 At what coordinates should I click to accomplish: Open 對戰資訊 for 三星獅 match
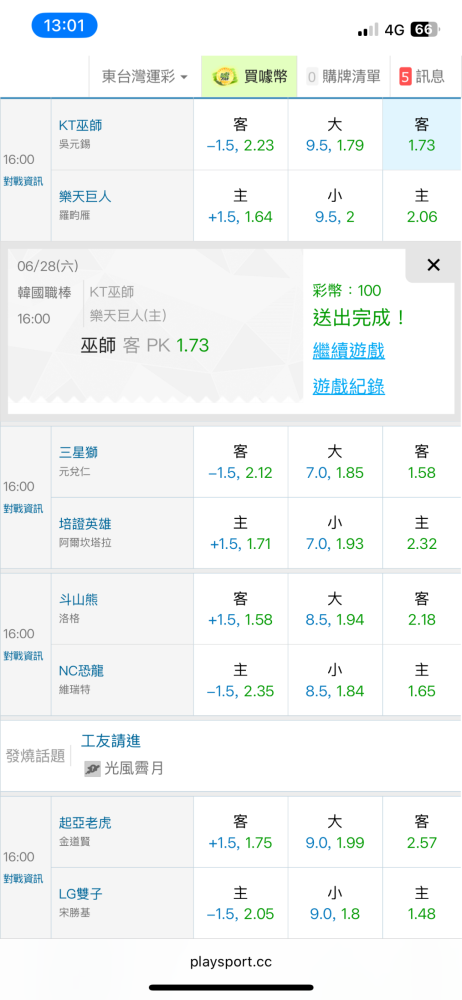coord(23,508)
